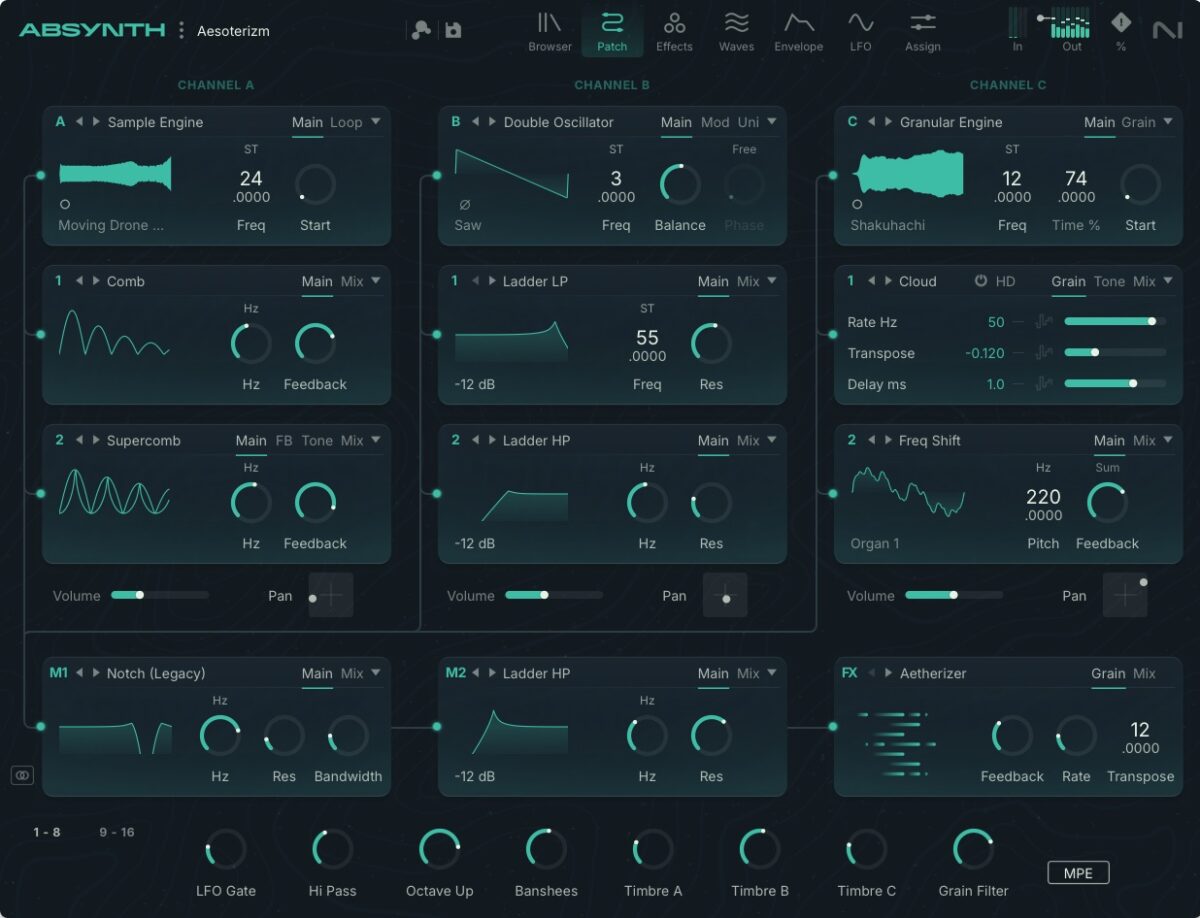This screenshot has height=918, width=1200.
Task: Click the Rate Hz slider in the Cloud module
Action: (x=1115, y=322)
